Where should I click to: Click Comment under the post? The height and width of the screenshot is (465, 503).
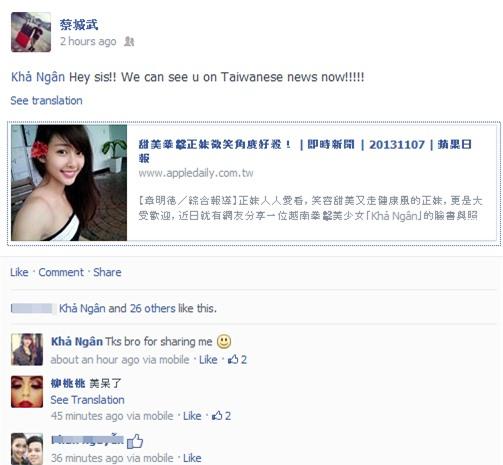(x=61, y=272)
